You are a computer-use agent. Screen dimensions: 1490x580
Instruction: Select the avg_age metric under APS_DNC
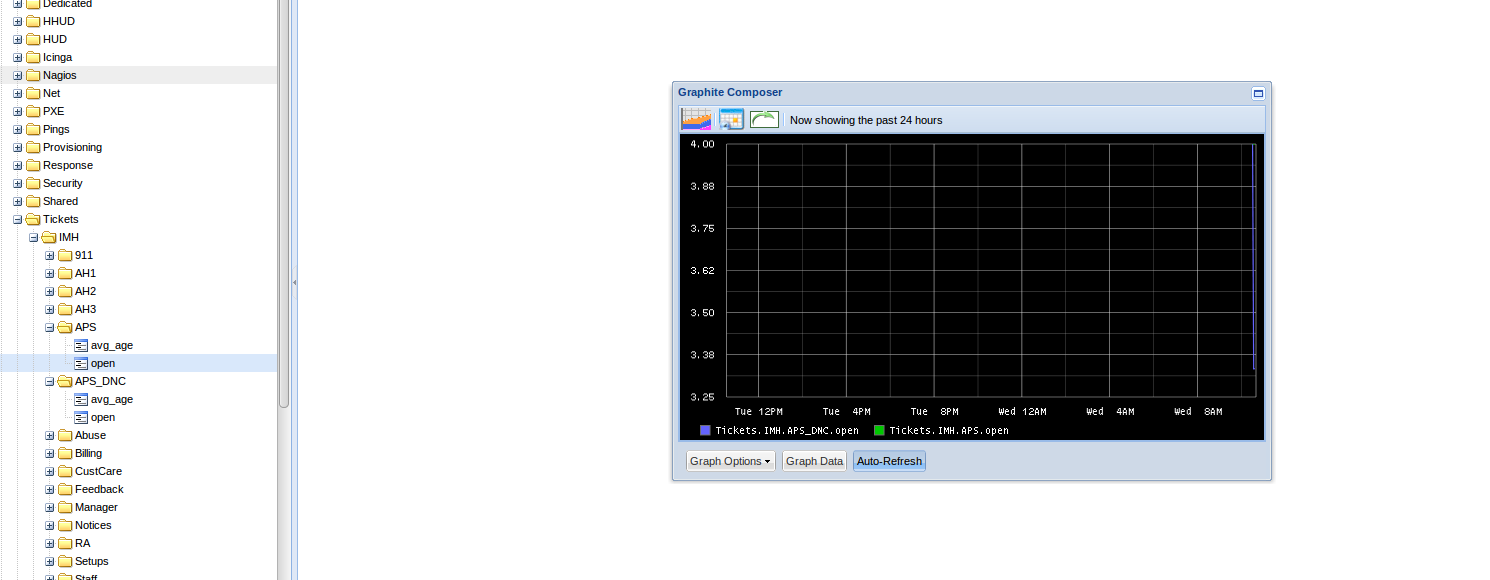[x=111, y=399]
